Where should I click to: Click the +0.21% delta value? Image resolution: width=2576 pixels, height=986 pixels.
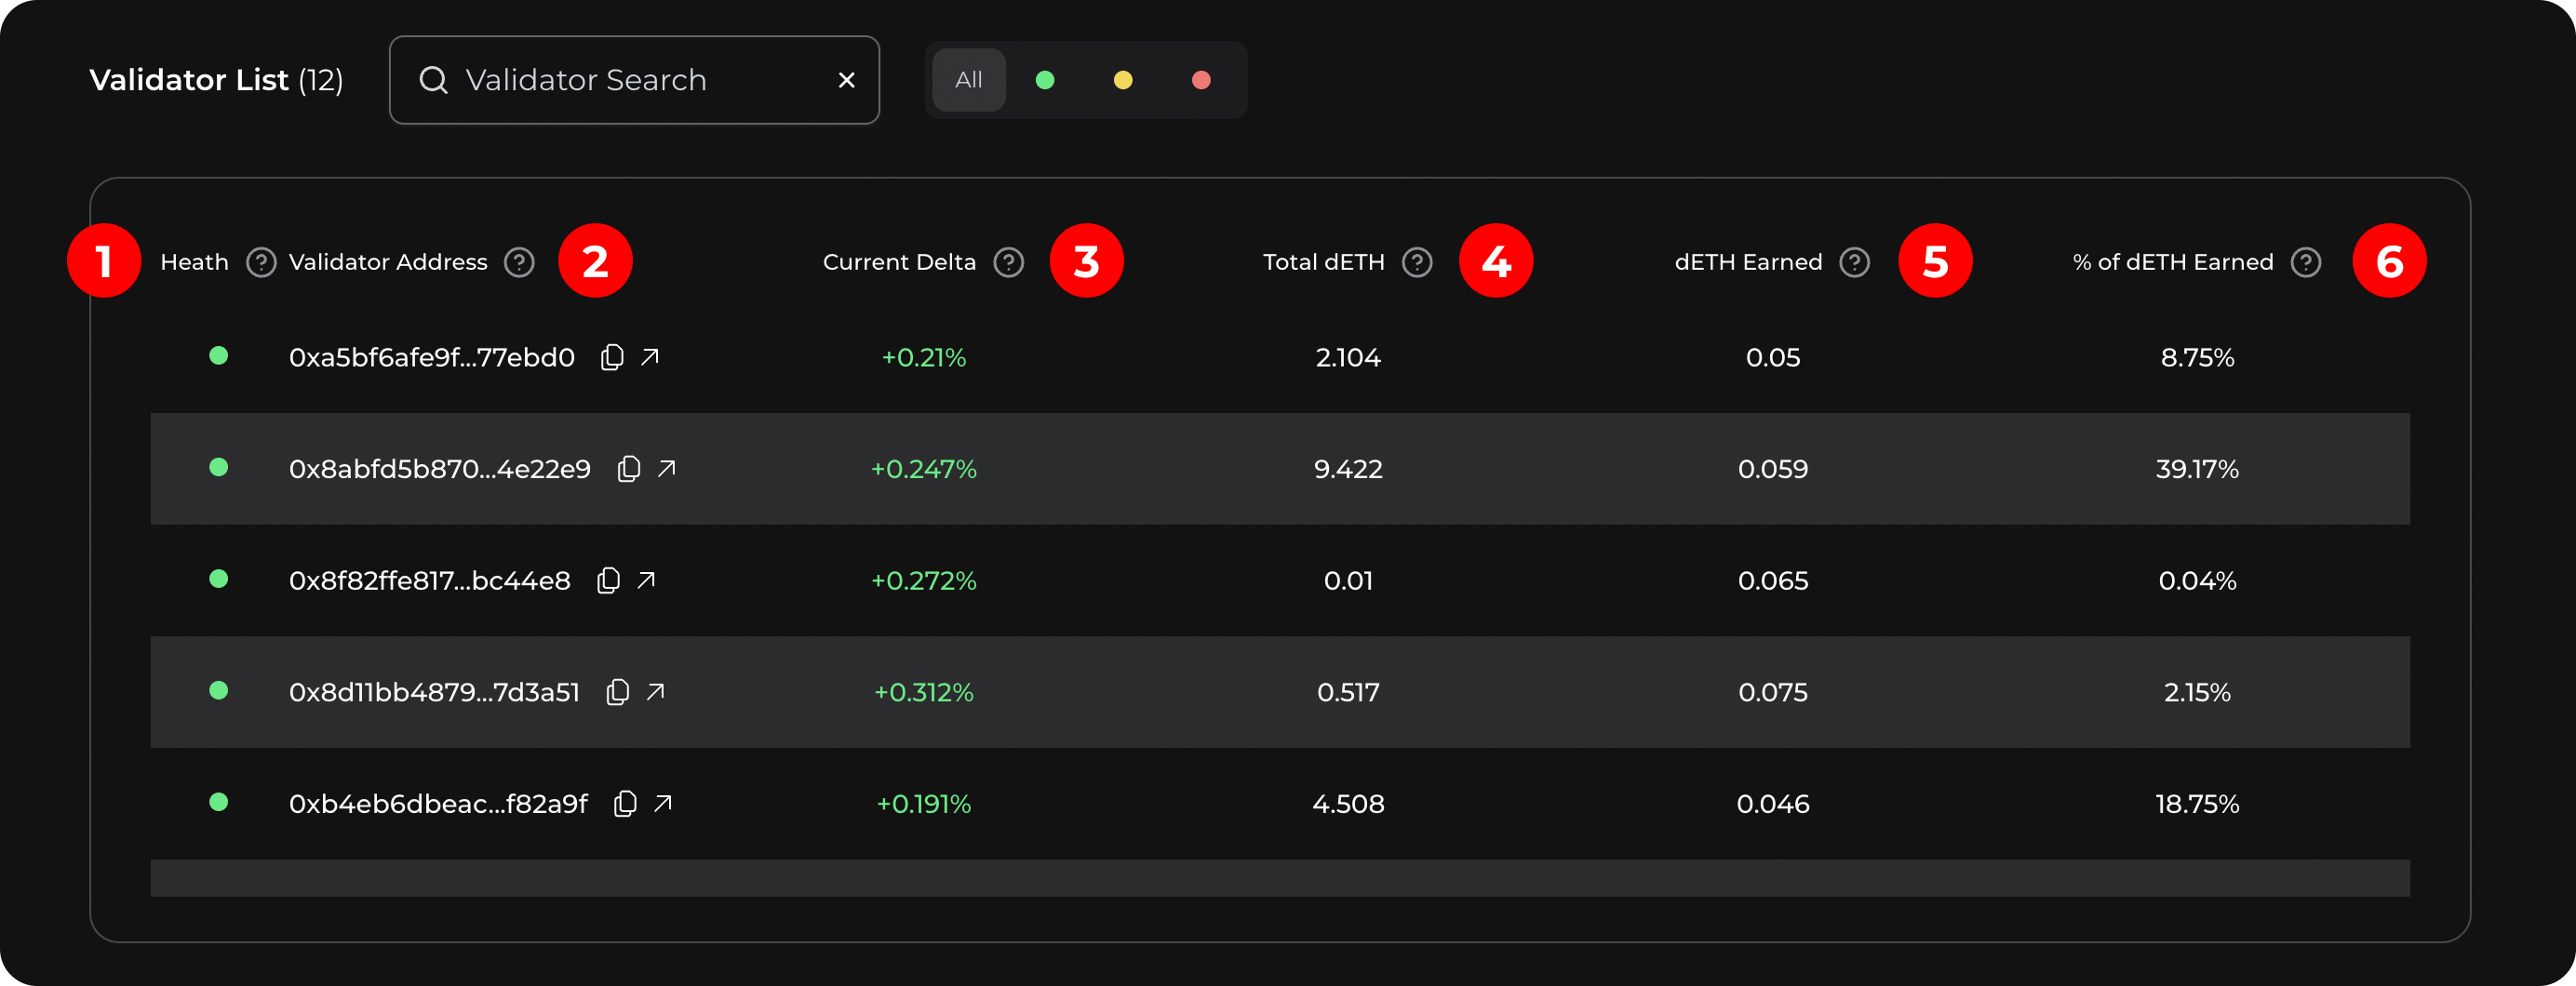tap(923, 357)
